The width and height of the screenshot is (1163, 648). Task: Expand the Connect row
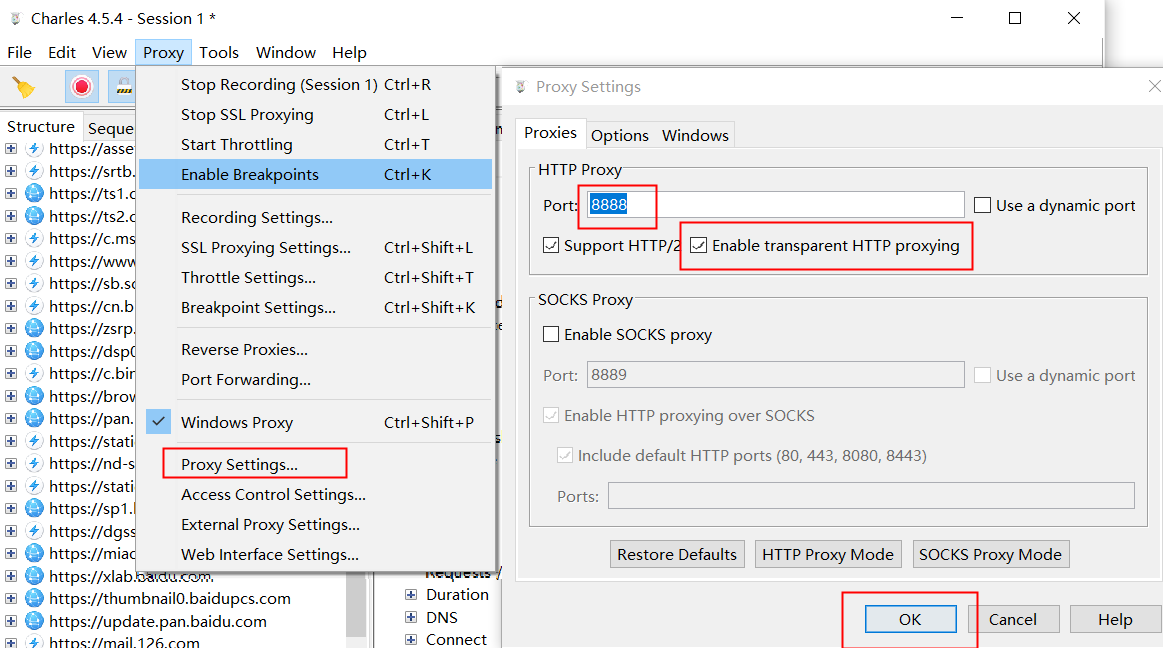coord(411,639)
